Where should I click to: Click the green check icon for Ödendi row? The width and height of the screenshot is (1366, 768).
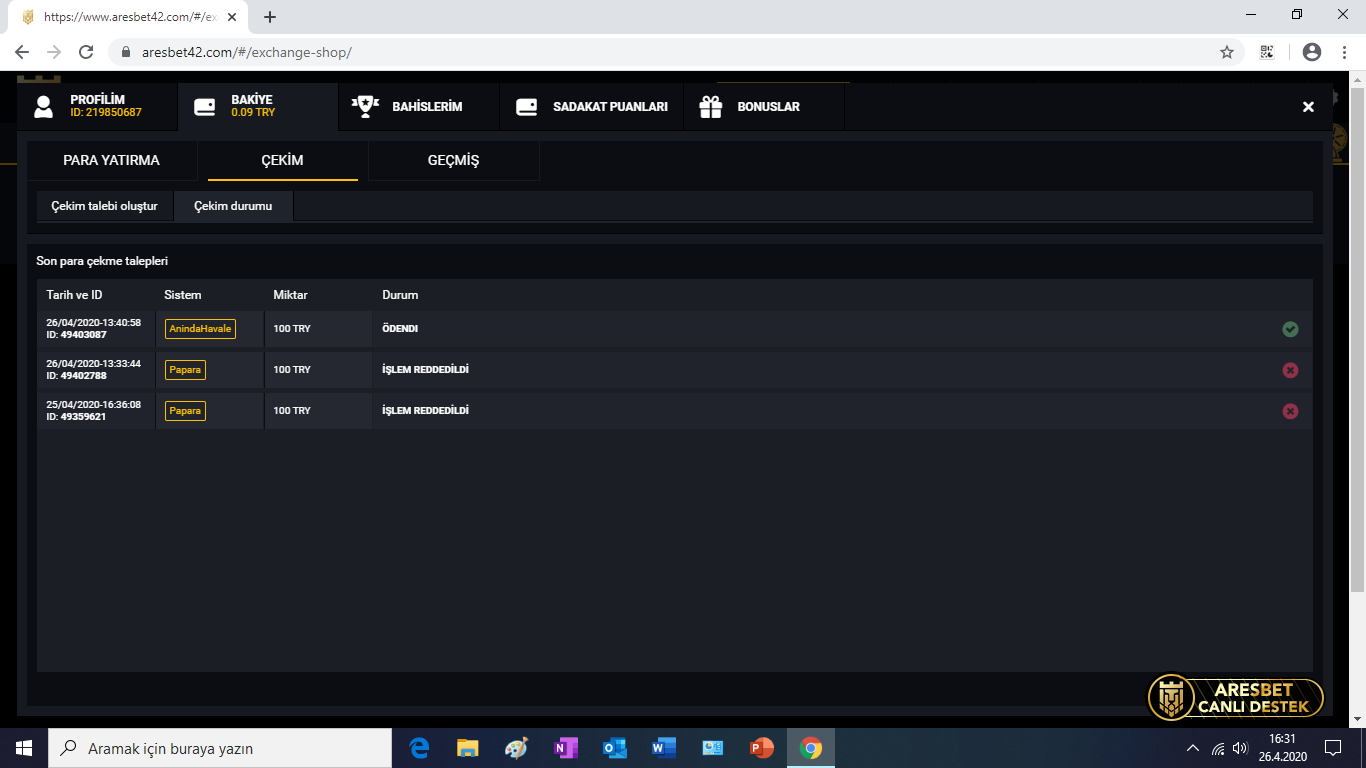coord(1290,329)
